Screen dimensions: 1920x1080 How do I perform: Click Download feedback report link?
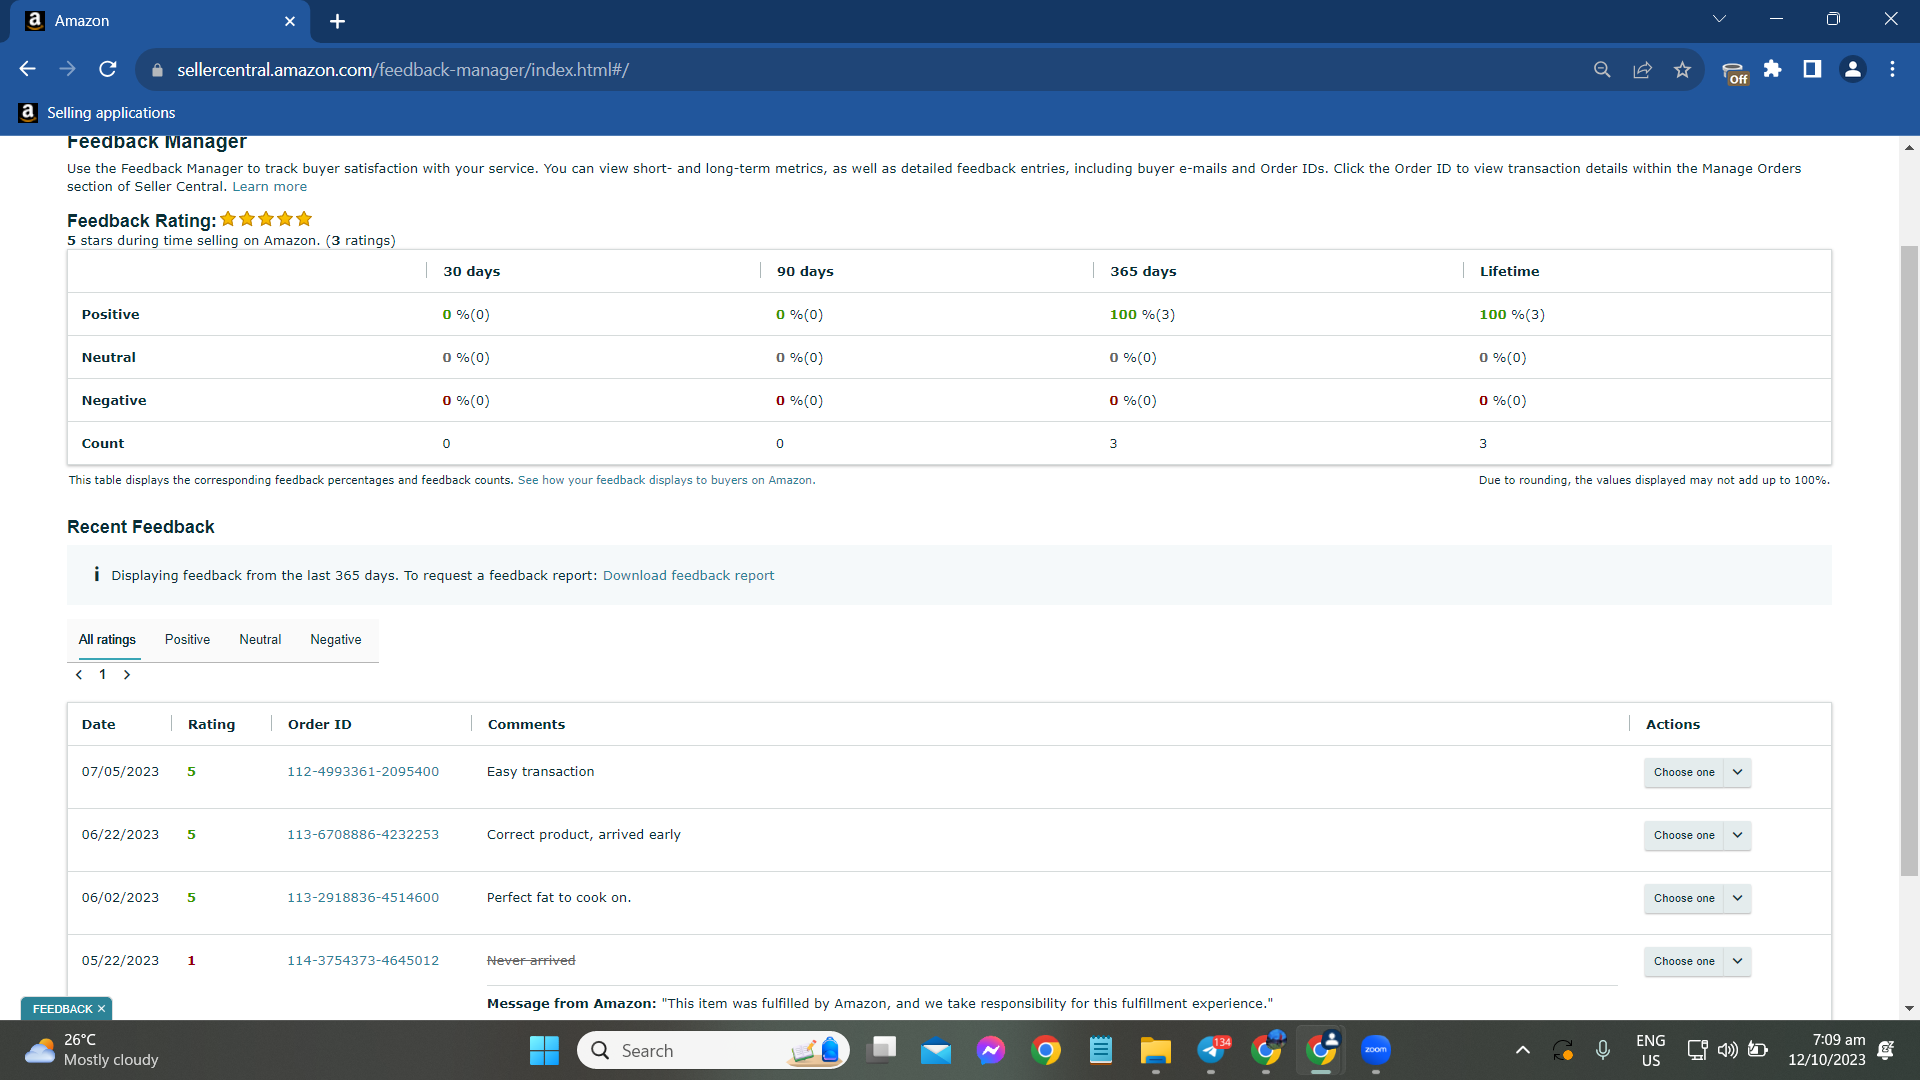click(x=688, y=576)
